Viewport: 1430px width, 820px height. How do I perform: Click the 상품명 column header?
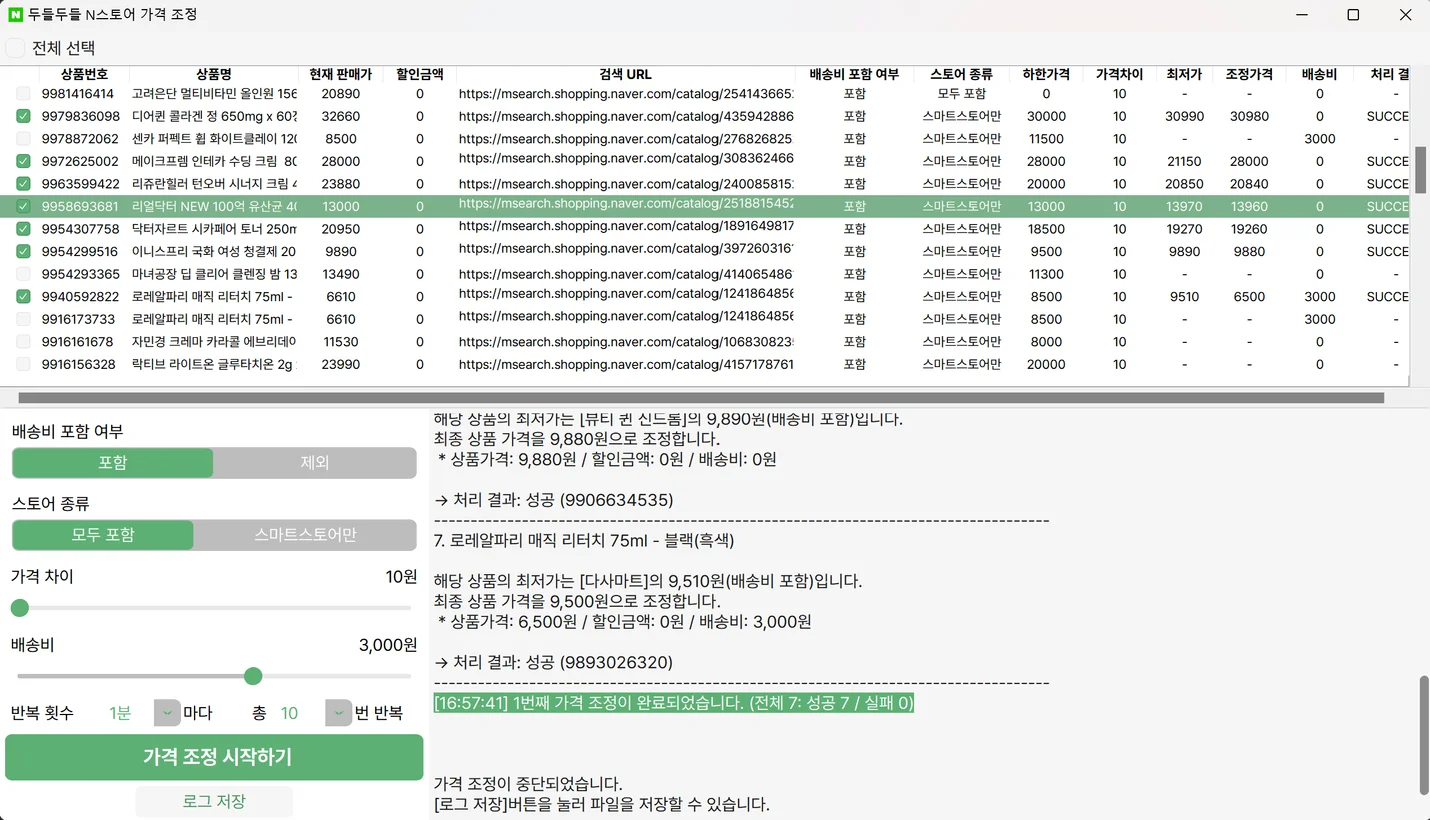click(x=214, y=74)
